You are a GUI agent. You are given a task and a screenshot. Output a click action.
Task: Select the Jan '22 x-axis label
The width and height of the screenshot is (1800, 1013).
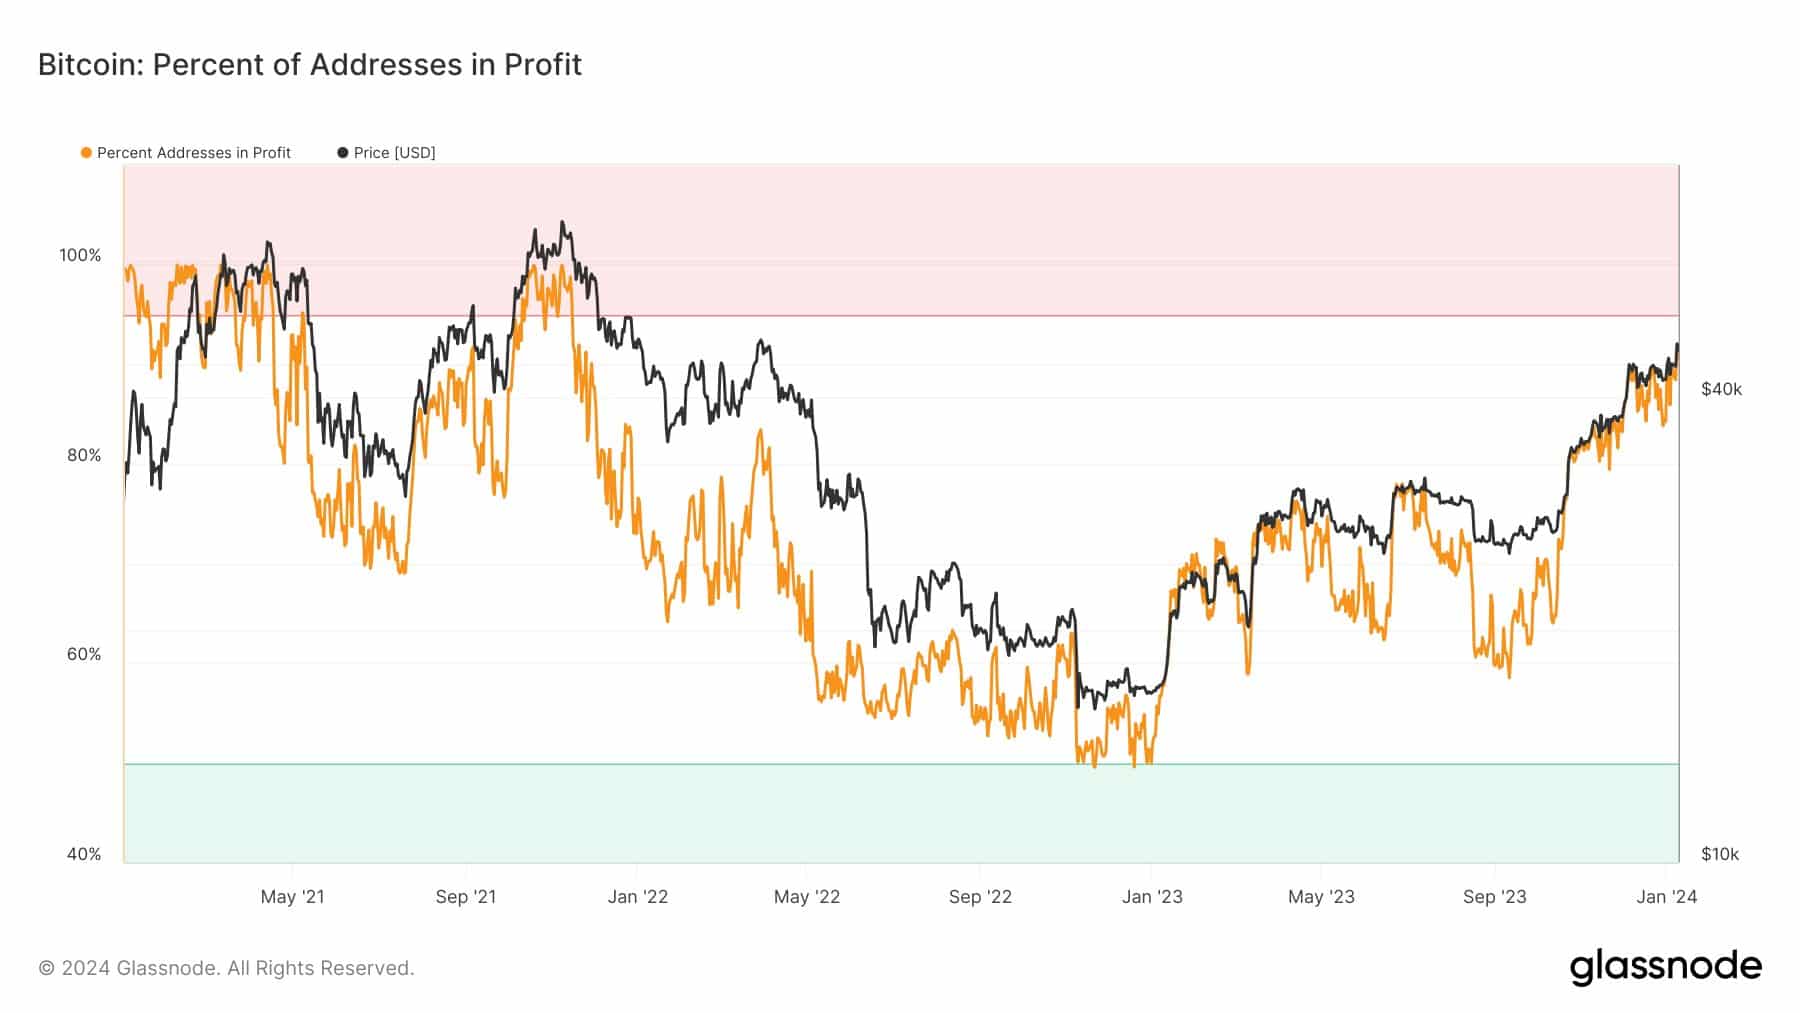(x=637, y=897)
